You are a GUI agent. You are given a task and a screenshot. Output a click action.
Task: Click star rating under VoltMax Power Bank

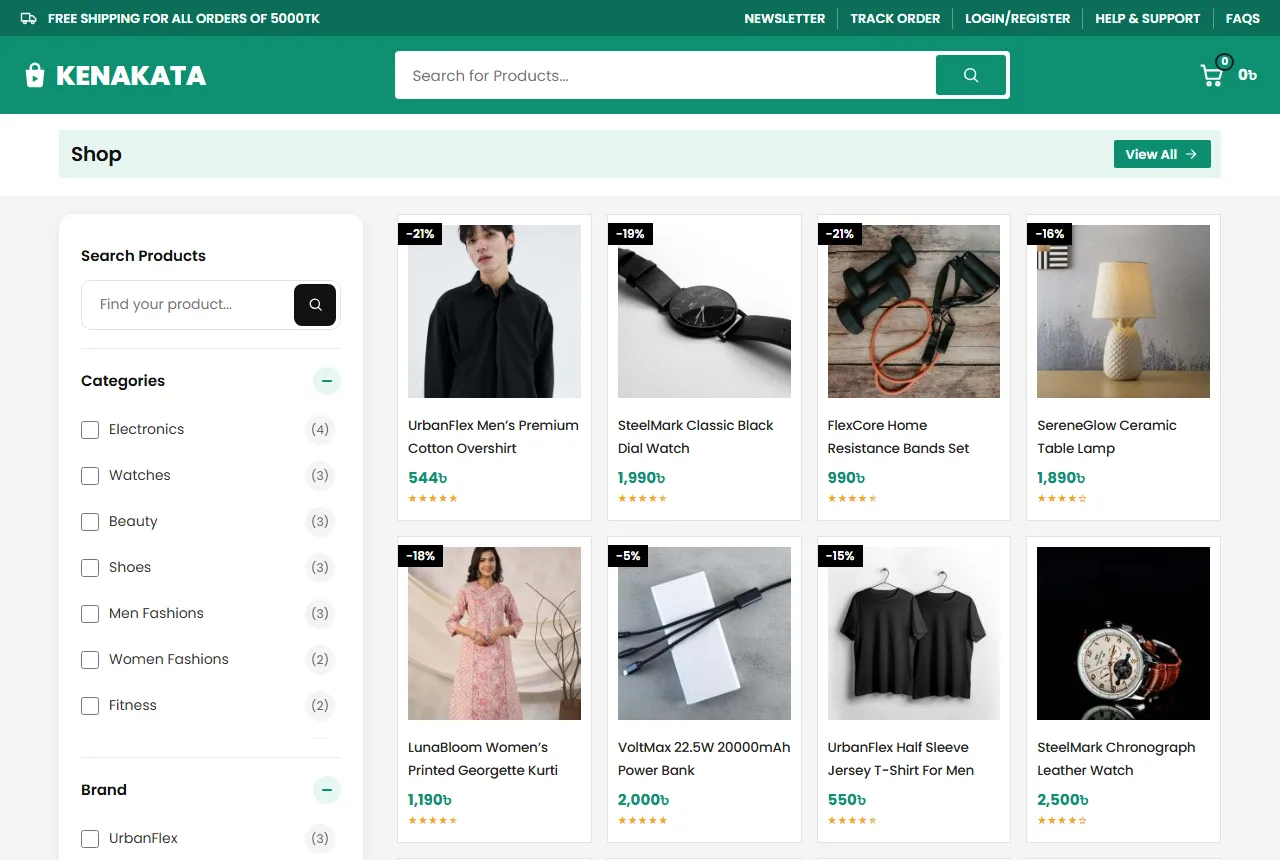point(642,820)
